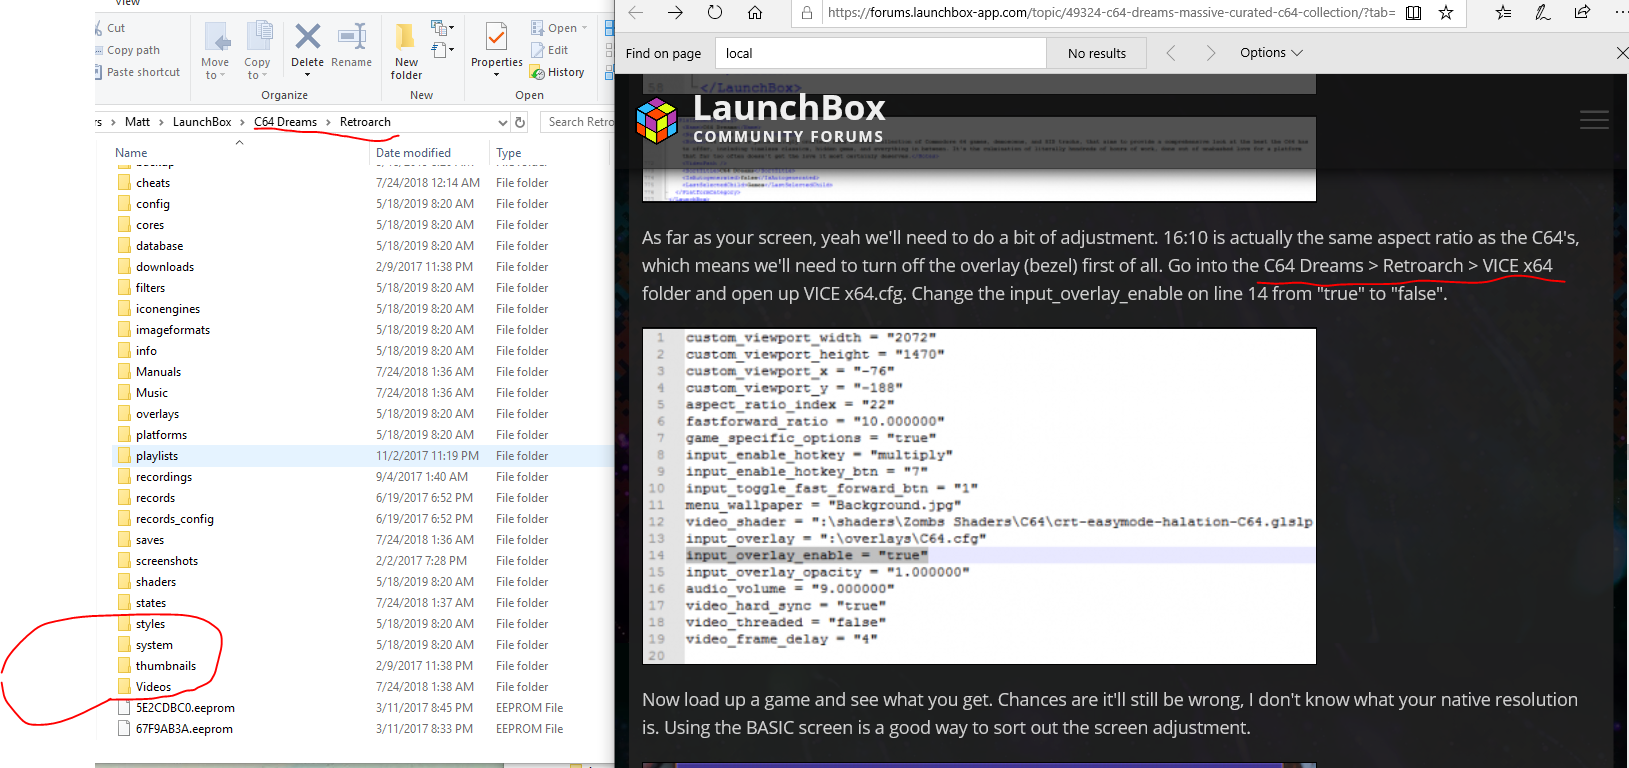Add the page to favorites with the star
Screen dimensions: 1629x768
[x=1446, y=12]
